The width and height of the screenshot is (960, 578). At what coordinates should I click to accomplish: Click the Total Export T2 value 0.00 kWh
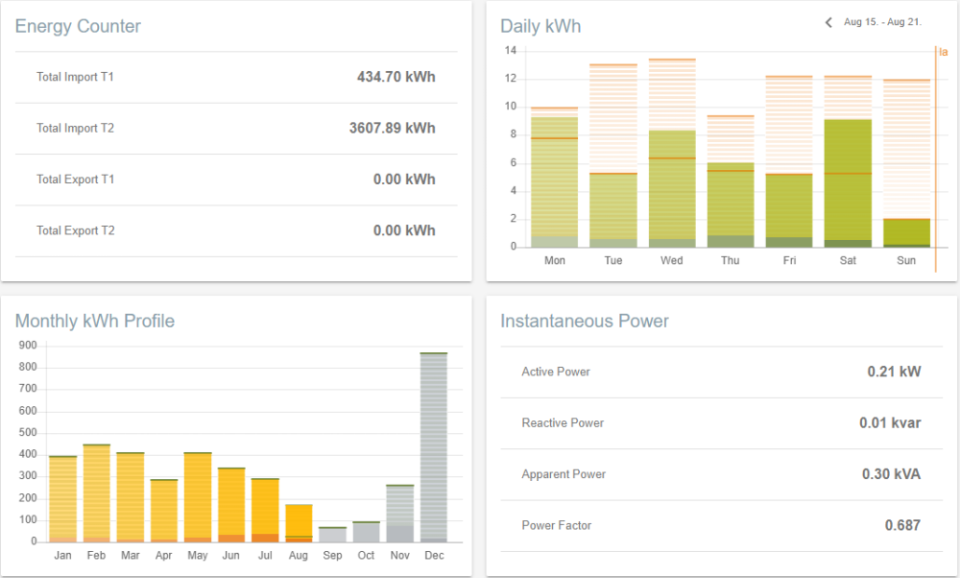(x=404, y=231)
